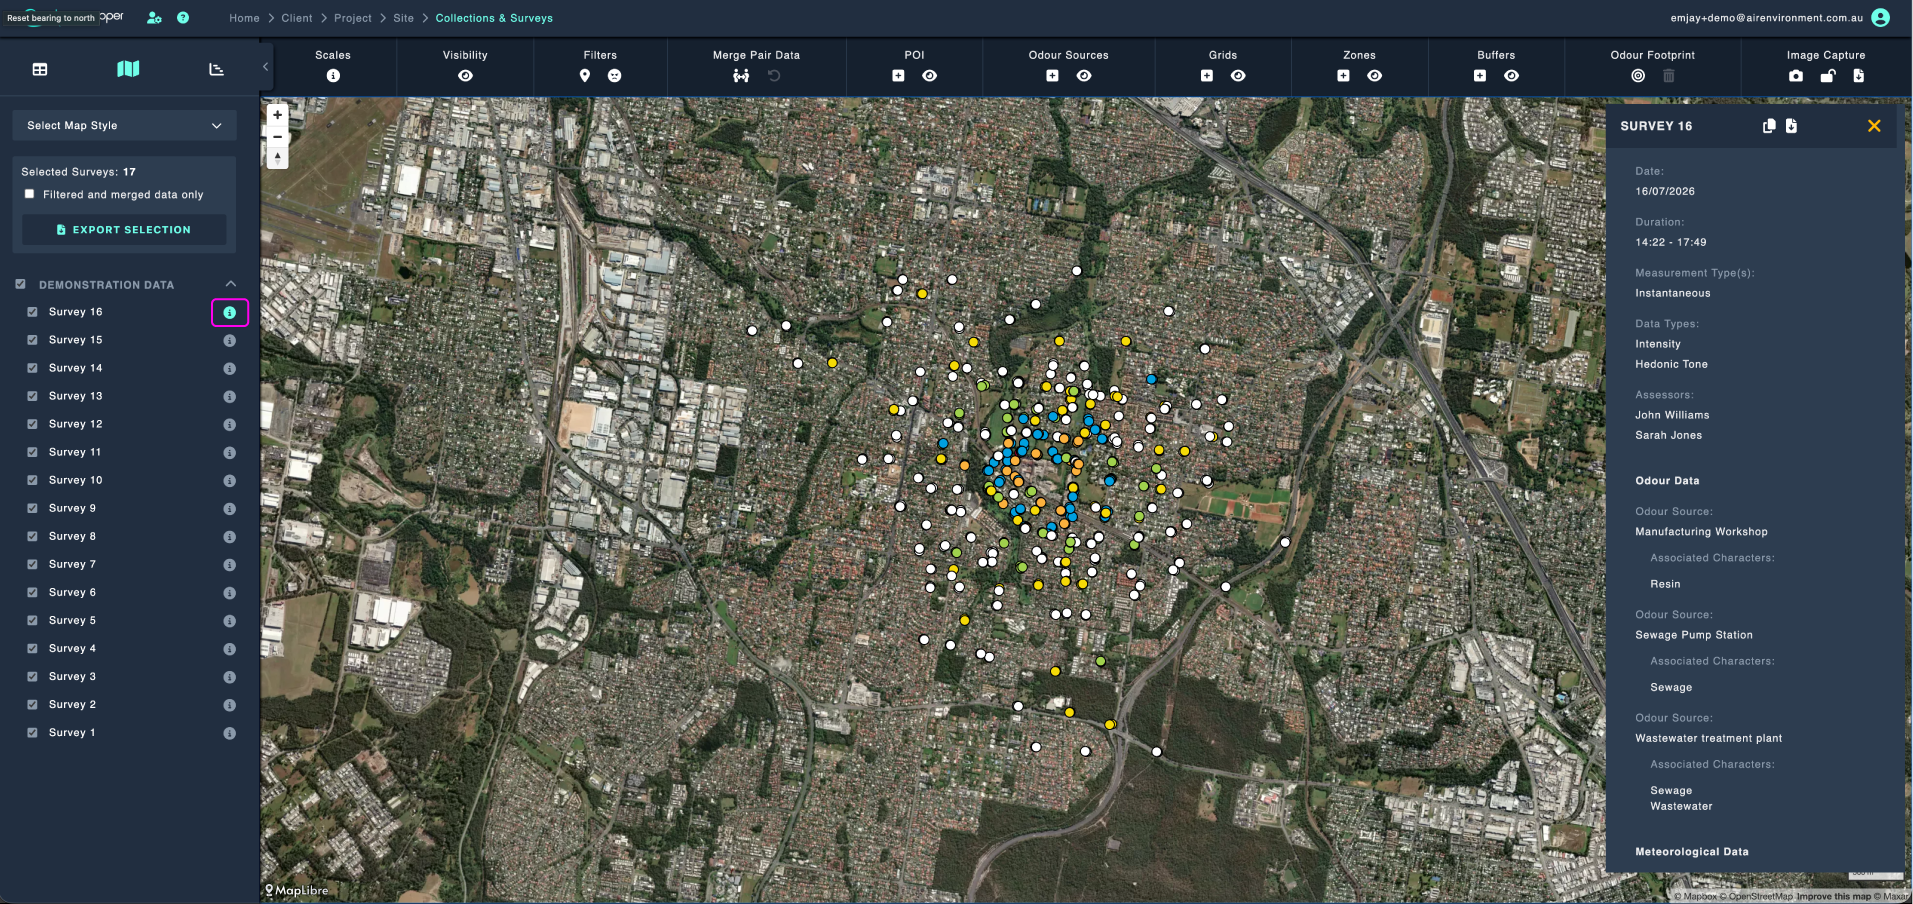The height and width of the screenshot is (904, 1913).
Task: Click the Image Capture unlock icon
Action: 1828,76
